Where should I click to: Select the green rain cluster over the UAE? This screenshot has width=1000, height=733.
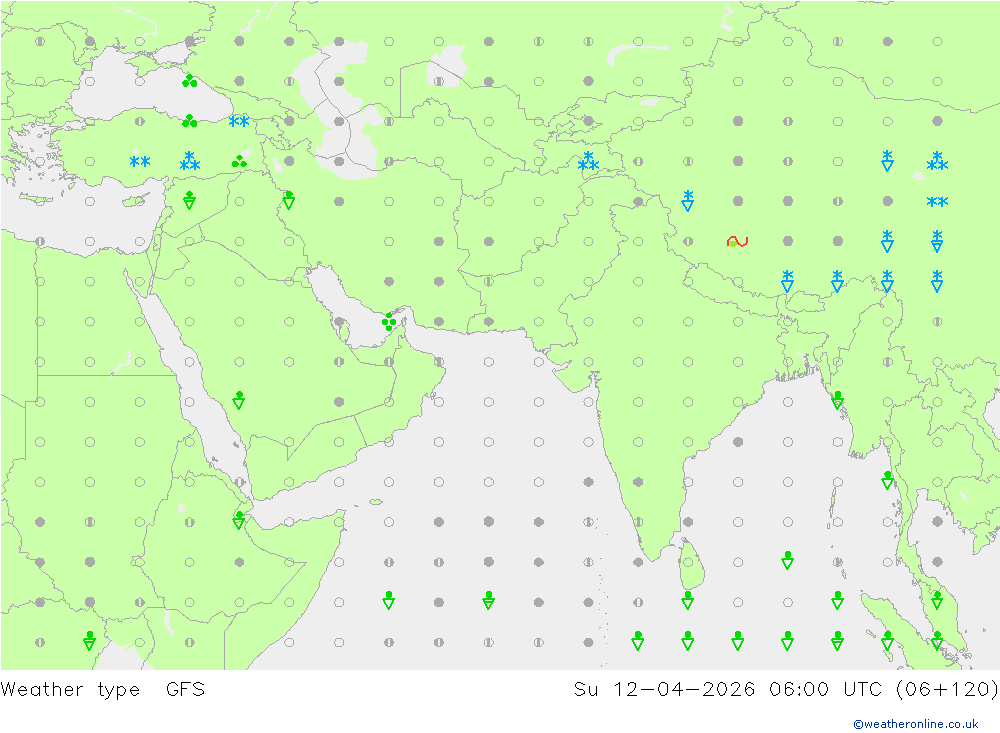click(389, 321)
